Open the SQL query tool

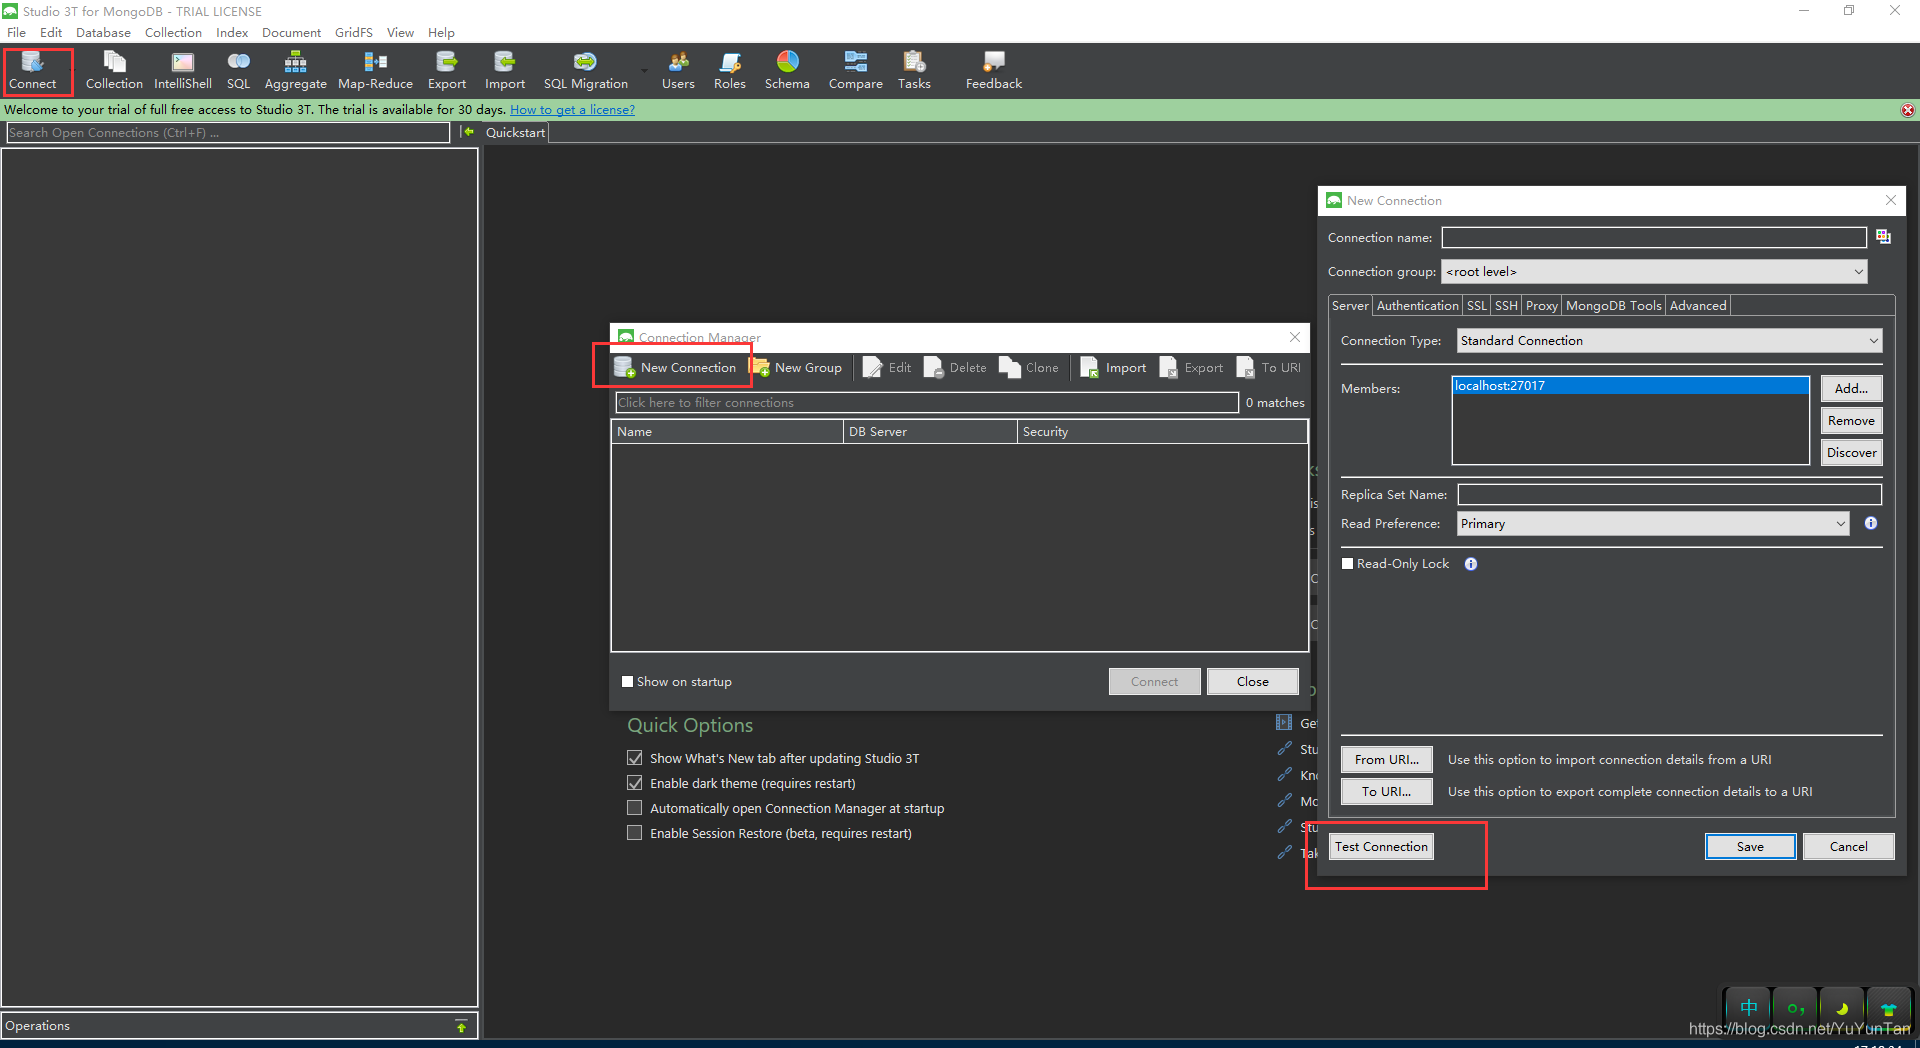click(238, 70)
